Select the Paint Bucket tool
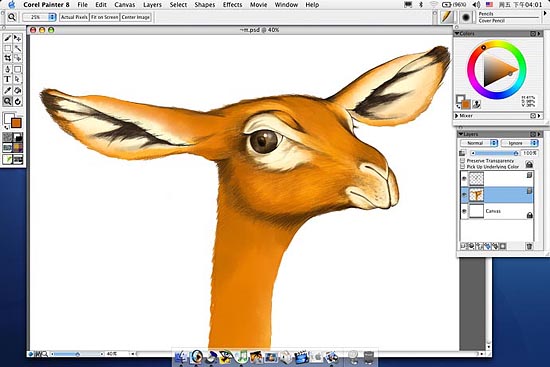This screenshot has height=367, width=550. pyautogui.click(x=18, y=91)
